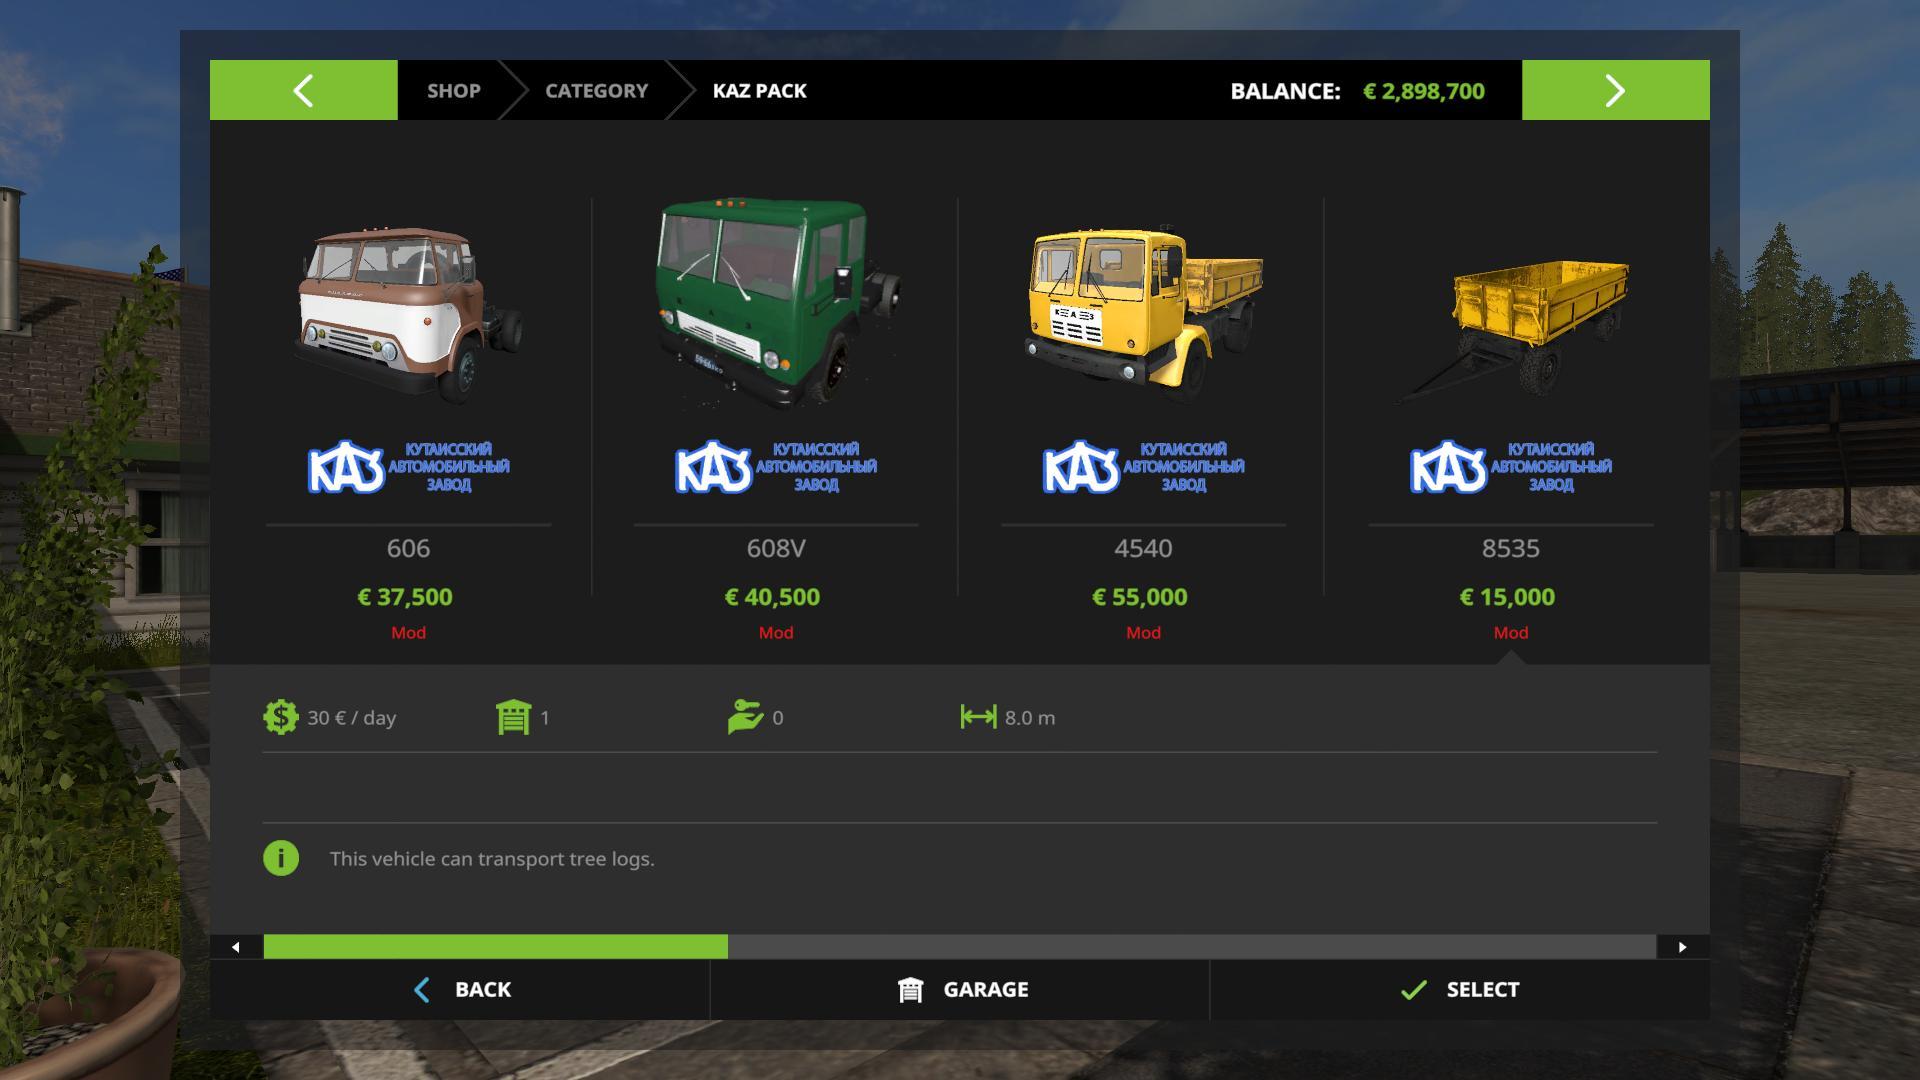1920x1080 pixels.
Task: Click the scrollbar left arrow
Action: [x=236, y=947]
